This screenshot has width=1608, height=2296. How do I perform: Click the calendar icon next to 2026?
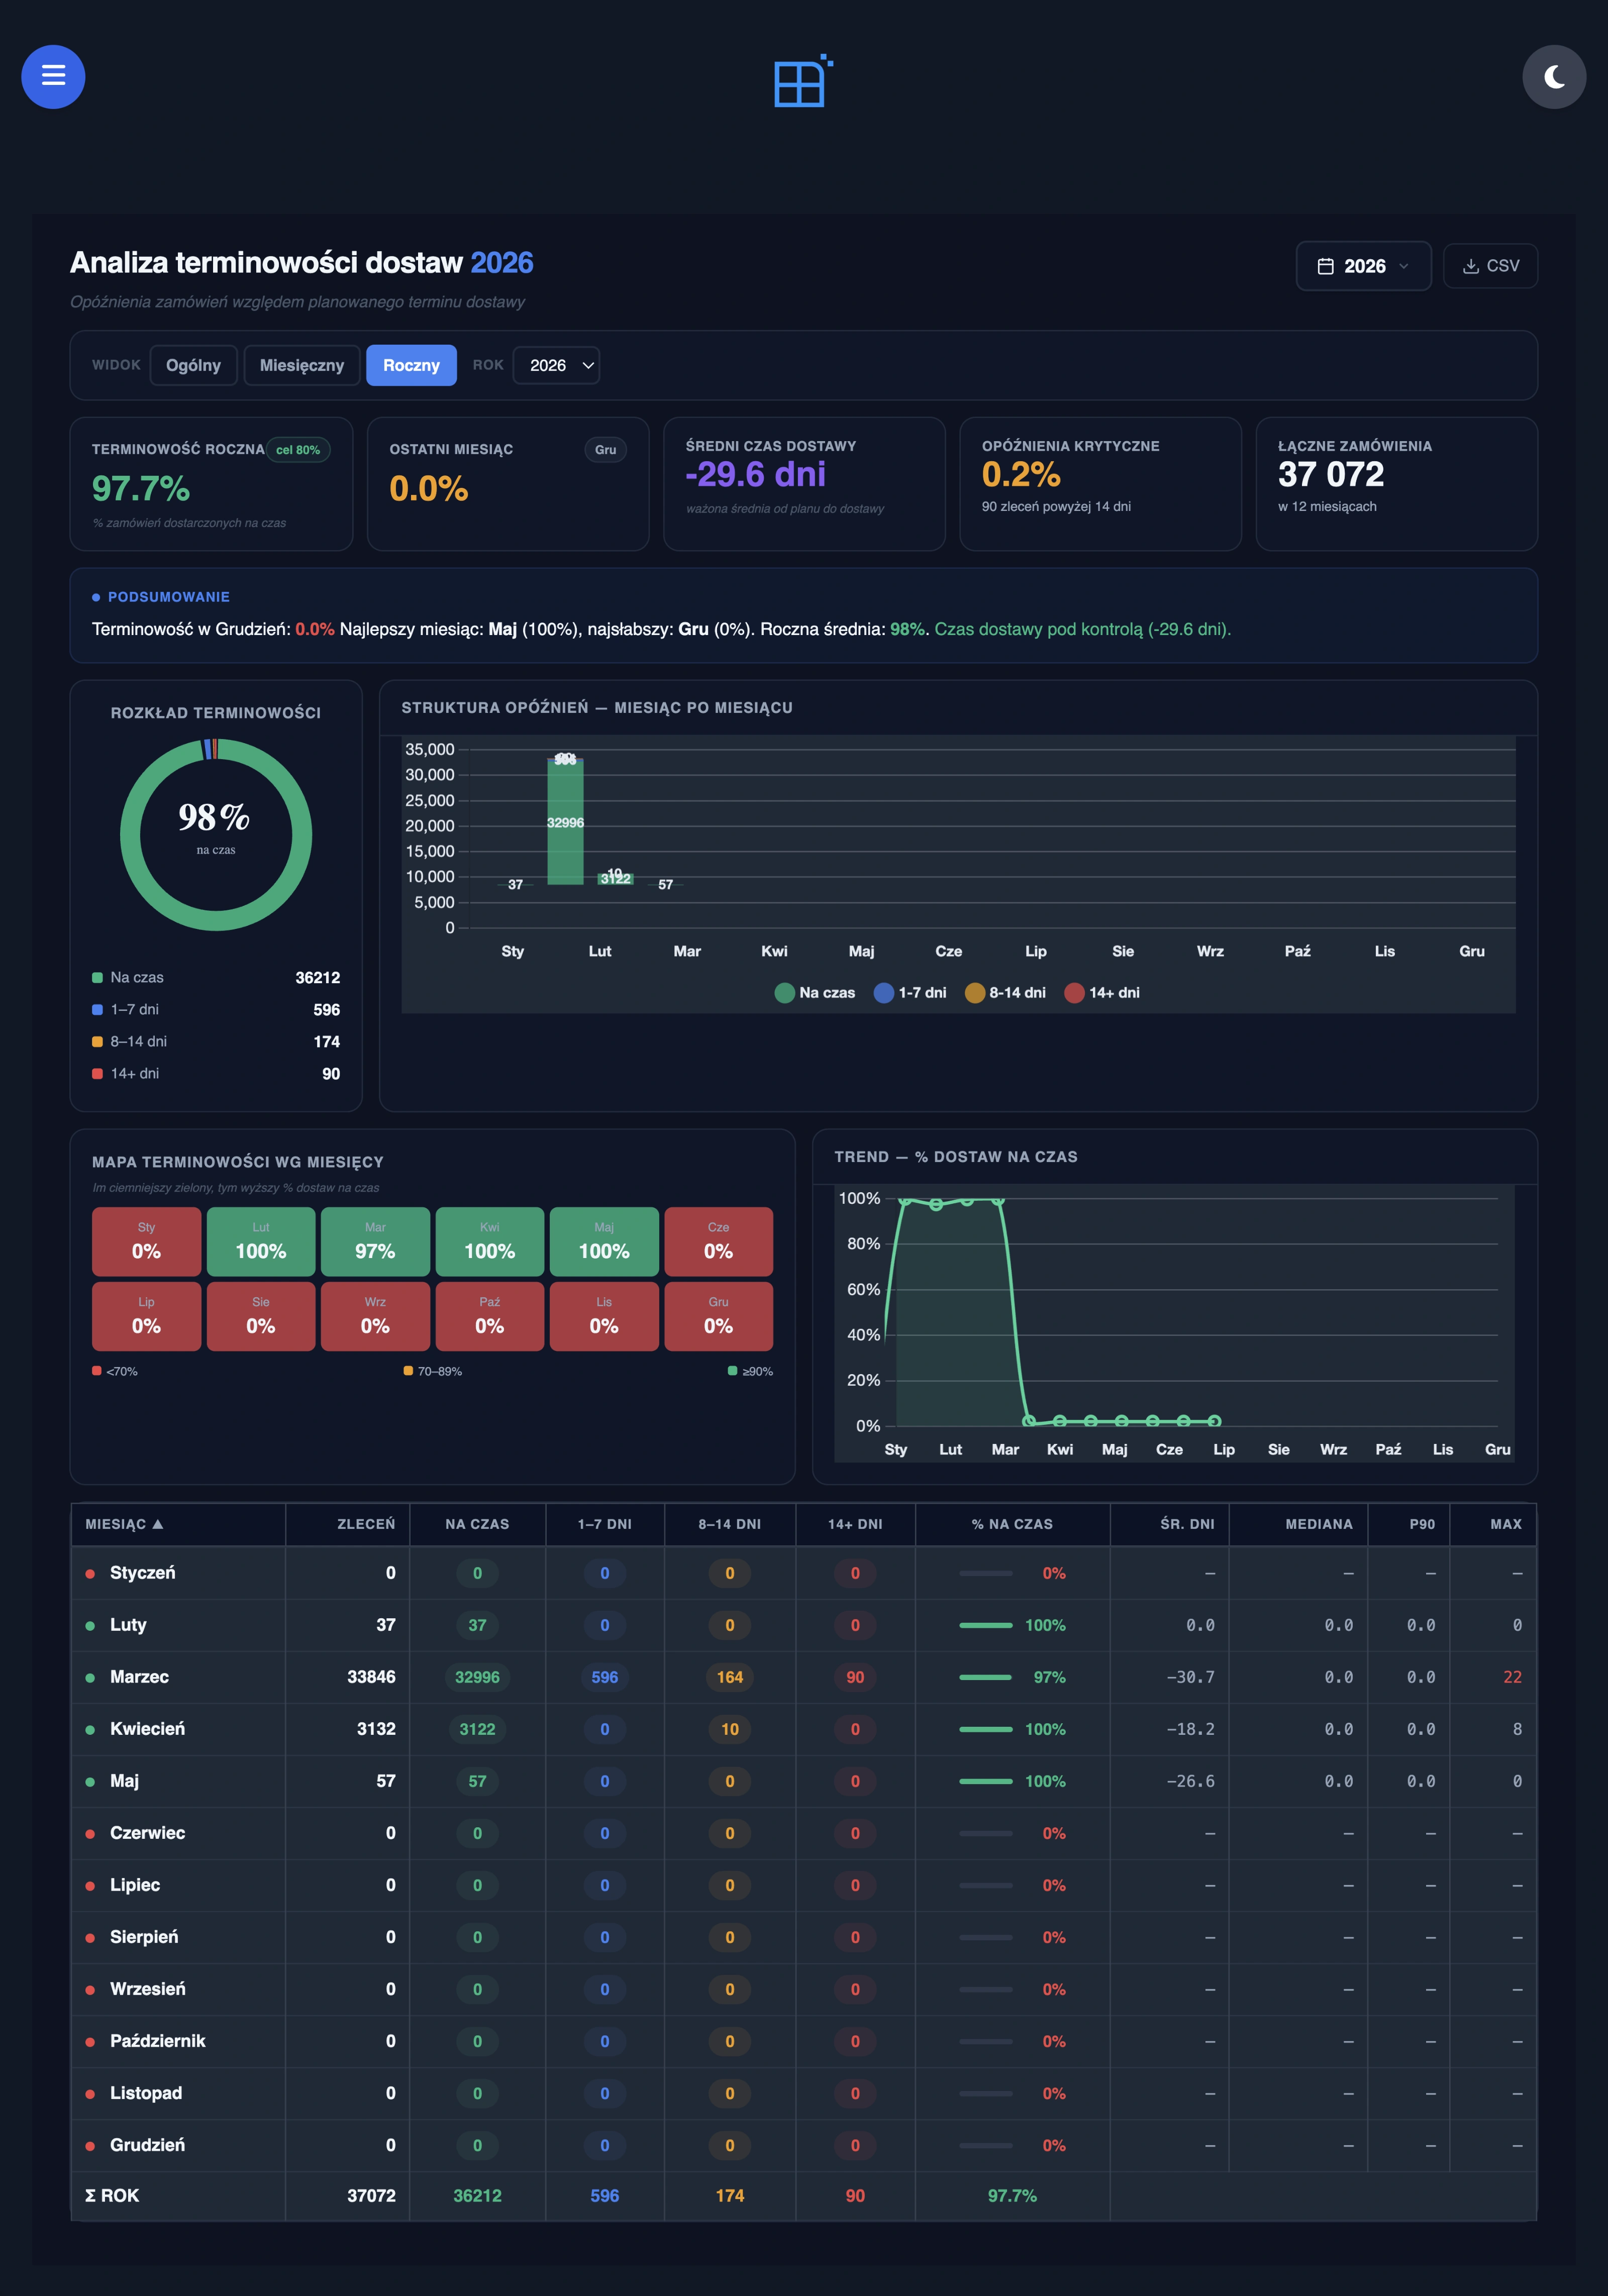[x=1325, y=266]
